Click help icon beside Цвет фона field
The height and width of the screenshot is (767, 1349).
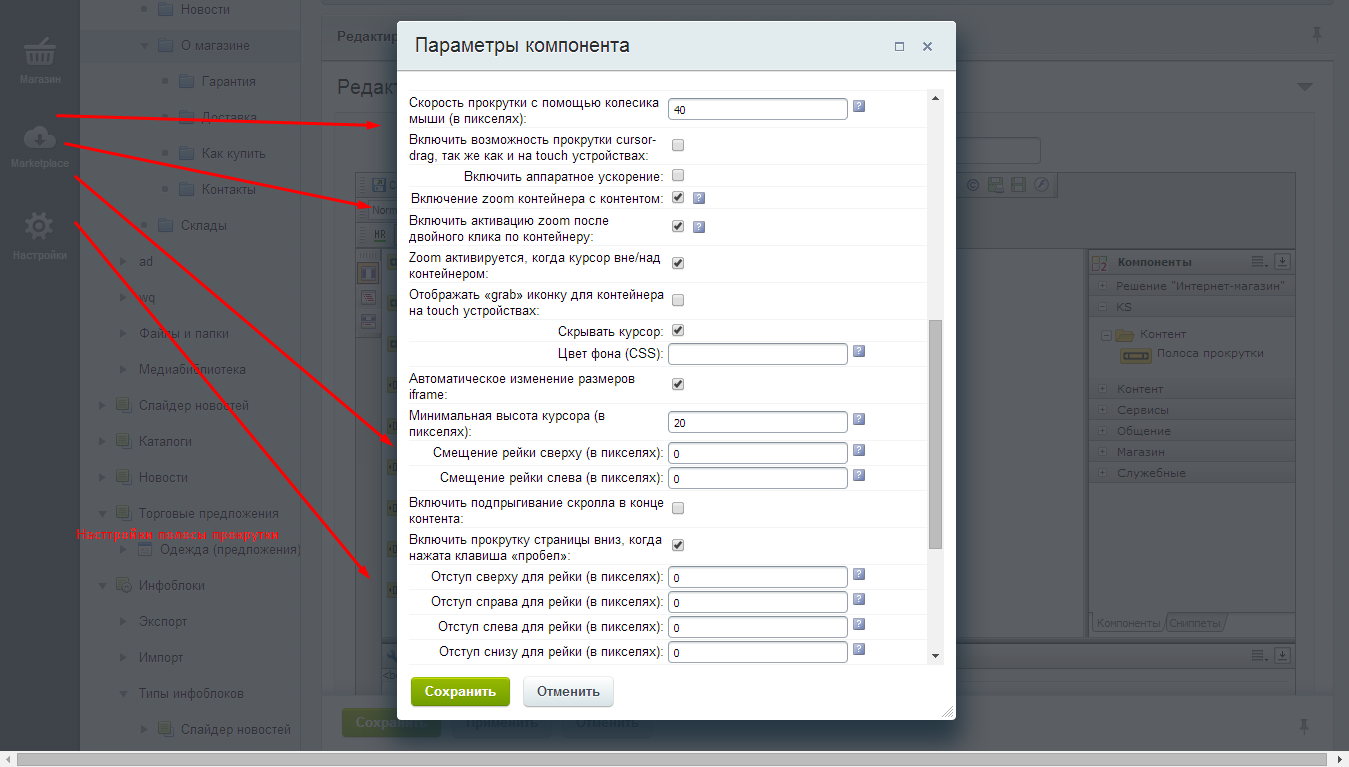pyautogui.click(x=858, y=352)
